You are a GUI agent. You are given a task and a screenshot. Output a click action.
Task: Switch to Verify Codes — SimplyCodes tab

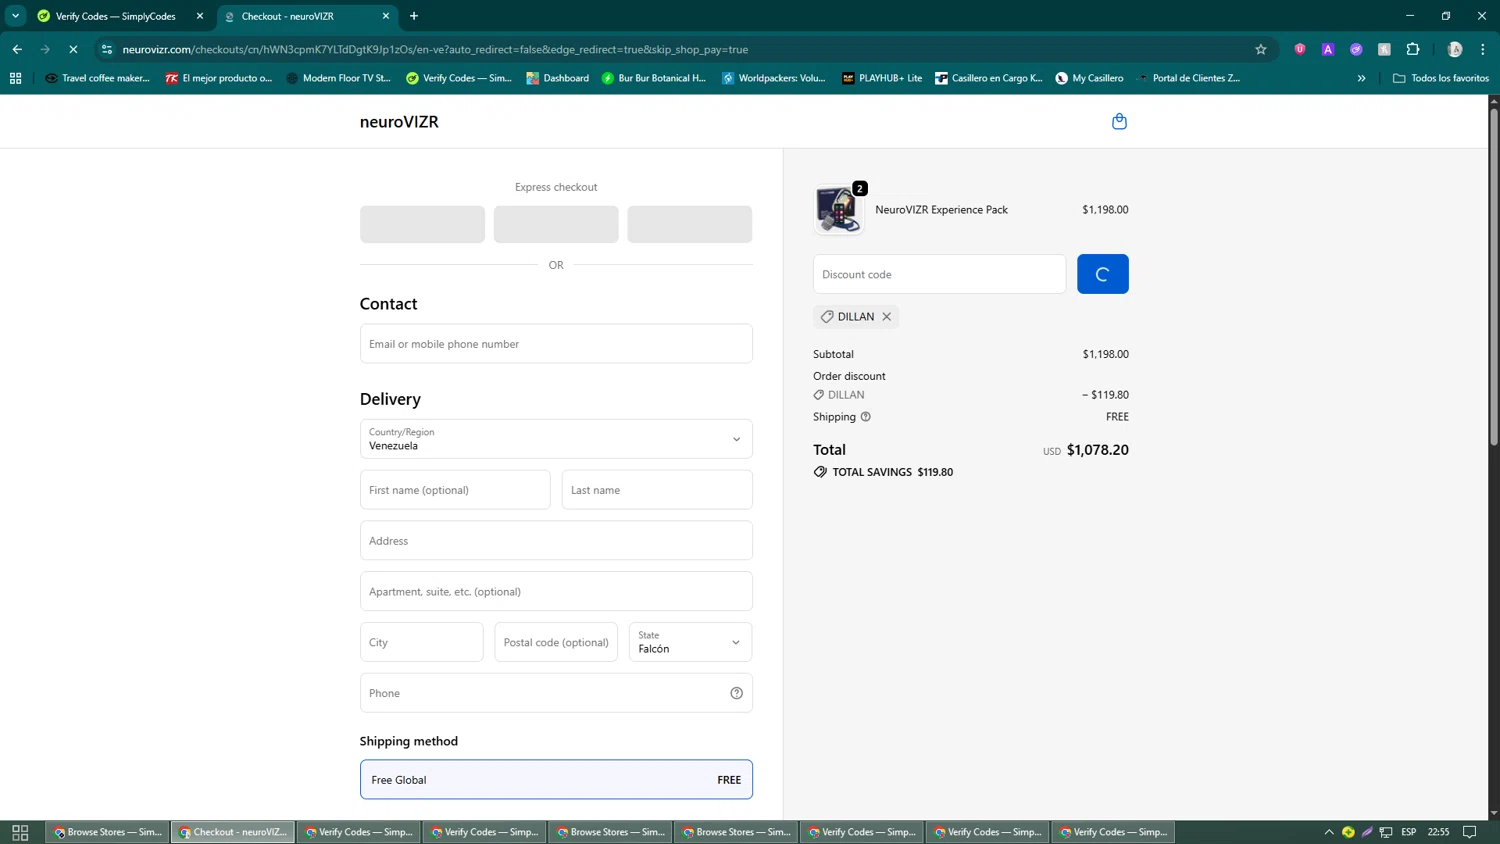[116, 16]
